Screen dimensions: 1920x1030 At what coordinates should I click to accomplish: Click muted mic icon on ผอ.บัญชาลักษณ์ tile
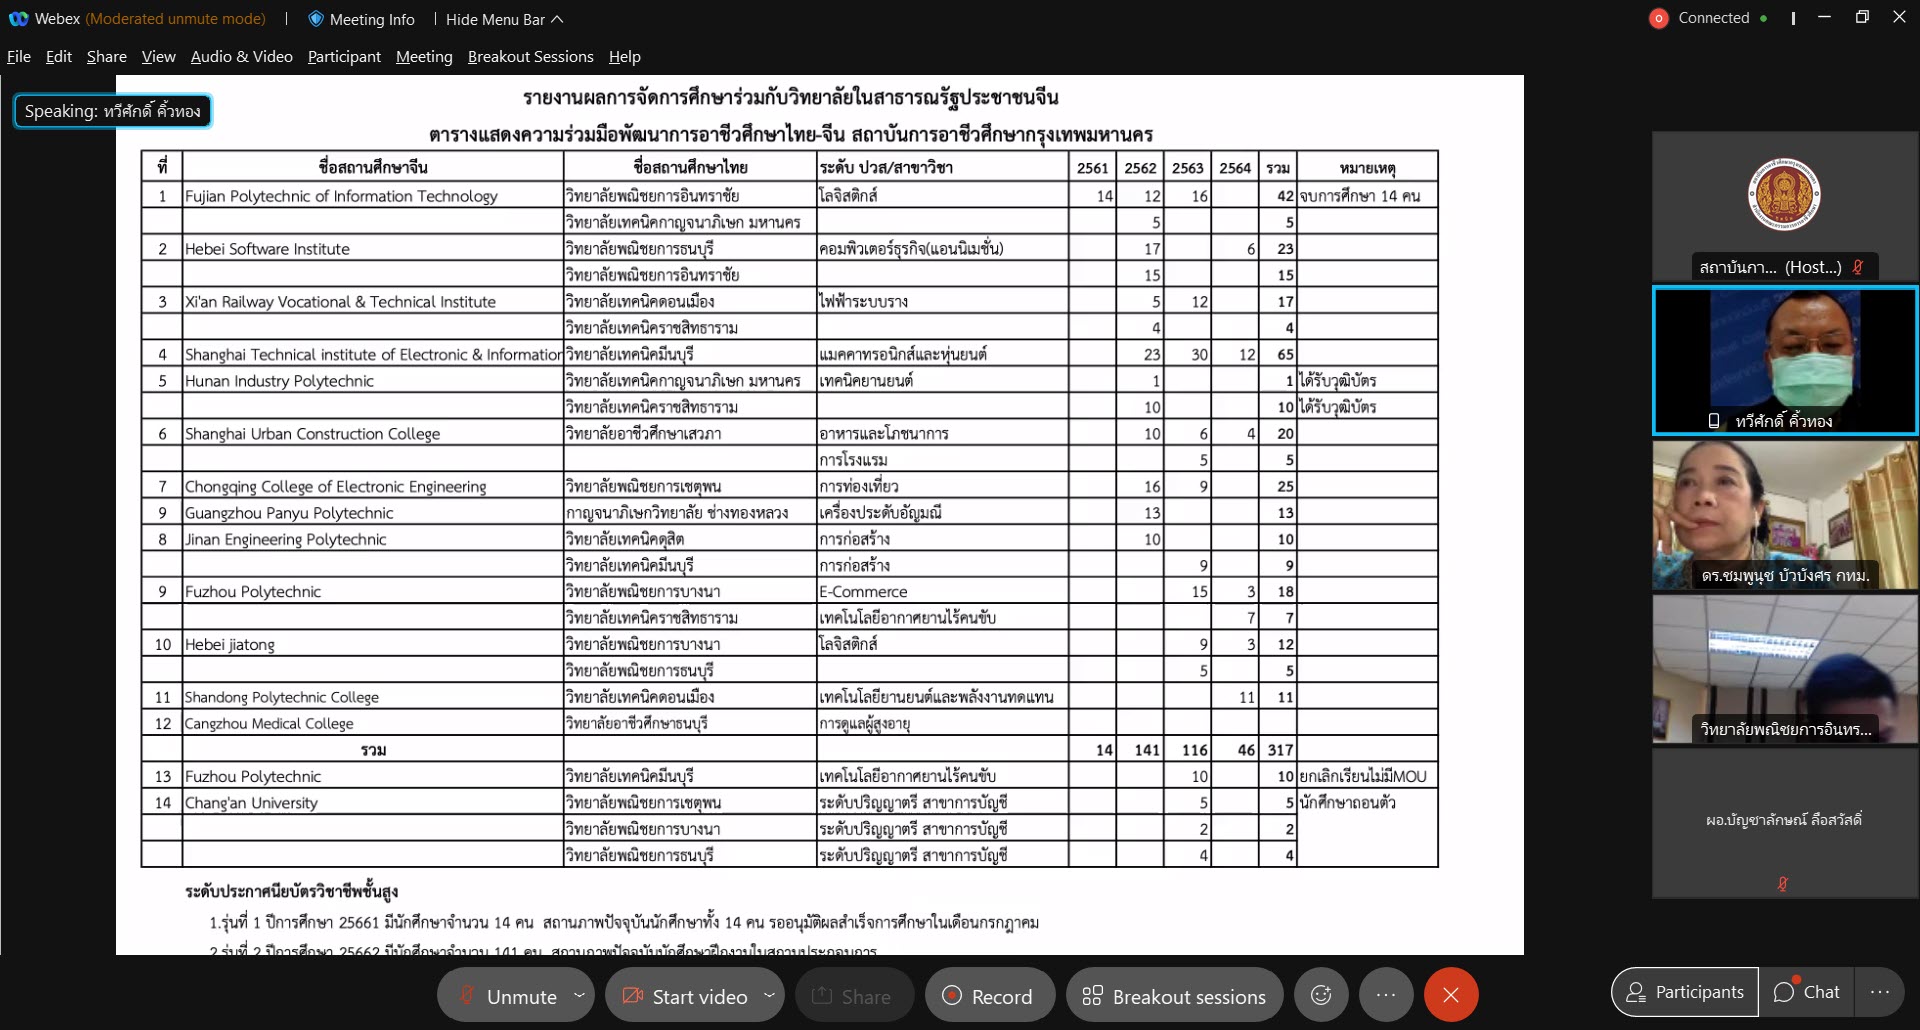pos(1782,884)
